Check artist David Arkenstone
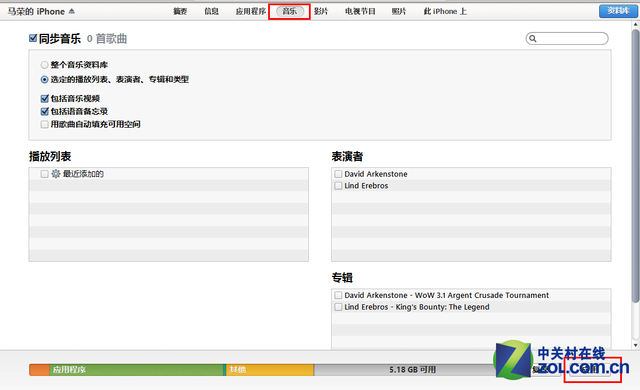 point(338,174)
